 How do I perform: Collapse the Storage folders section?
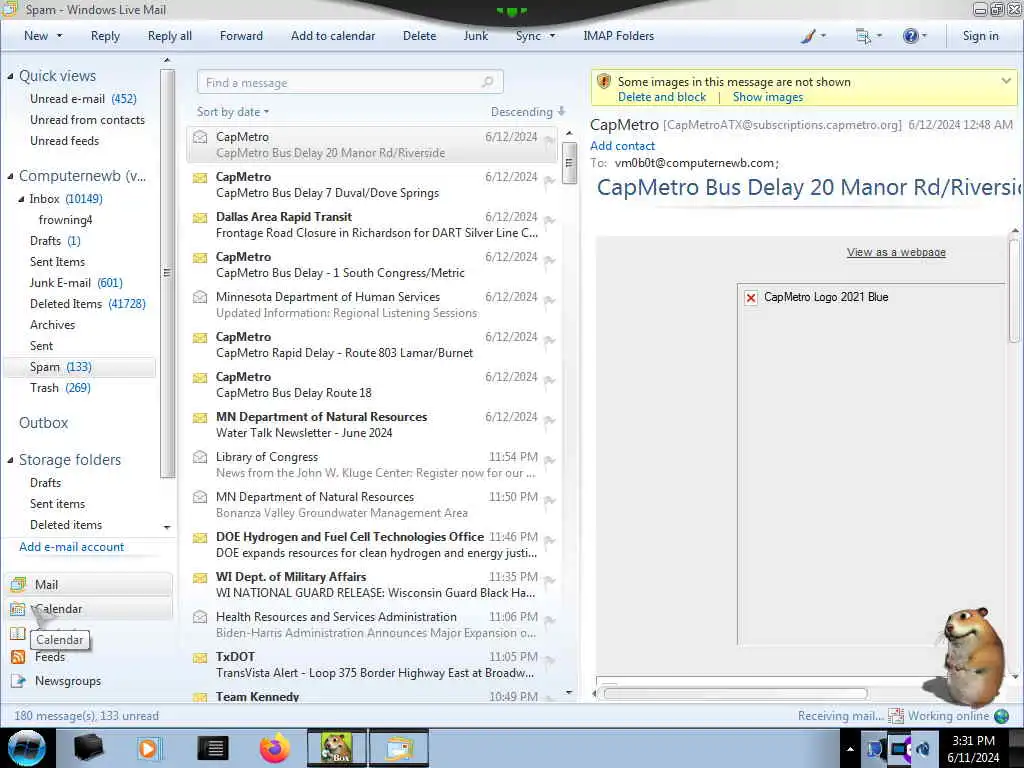coord(10,460)
